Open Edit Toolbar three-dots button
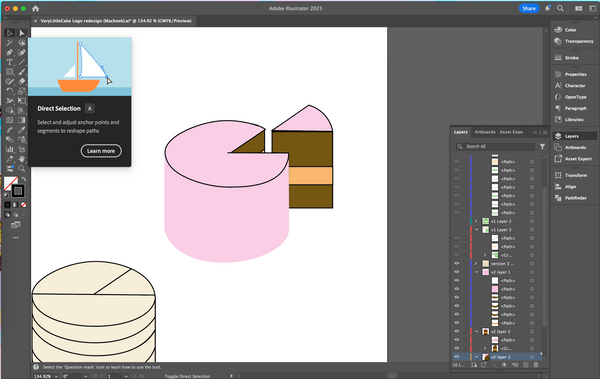The height and width of the screenshot is (379, 600). [16, 238]
